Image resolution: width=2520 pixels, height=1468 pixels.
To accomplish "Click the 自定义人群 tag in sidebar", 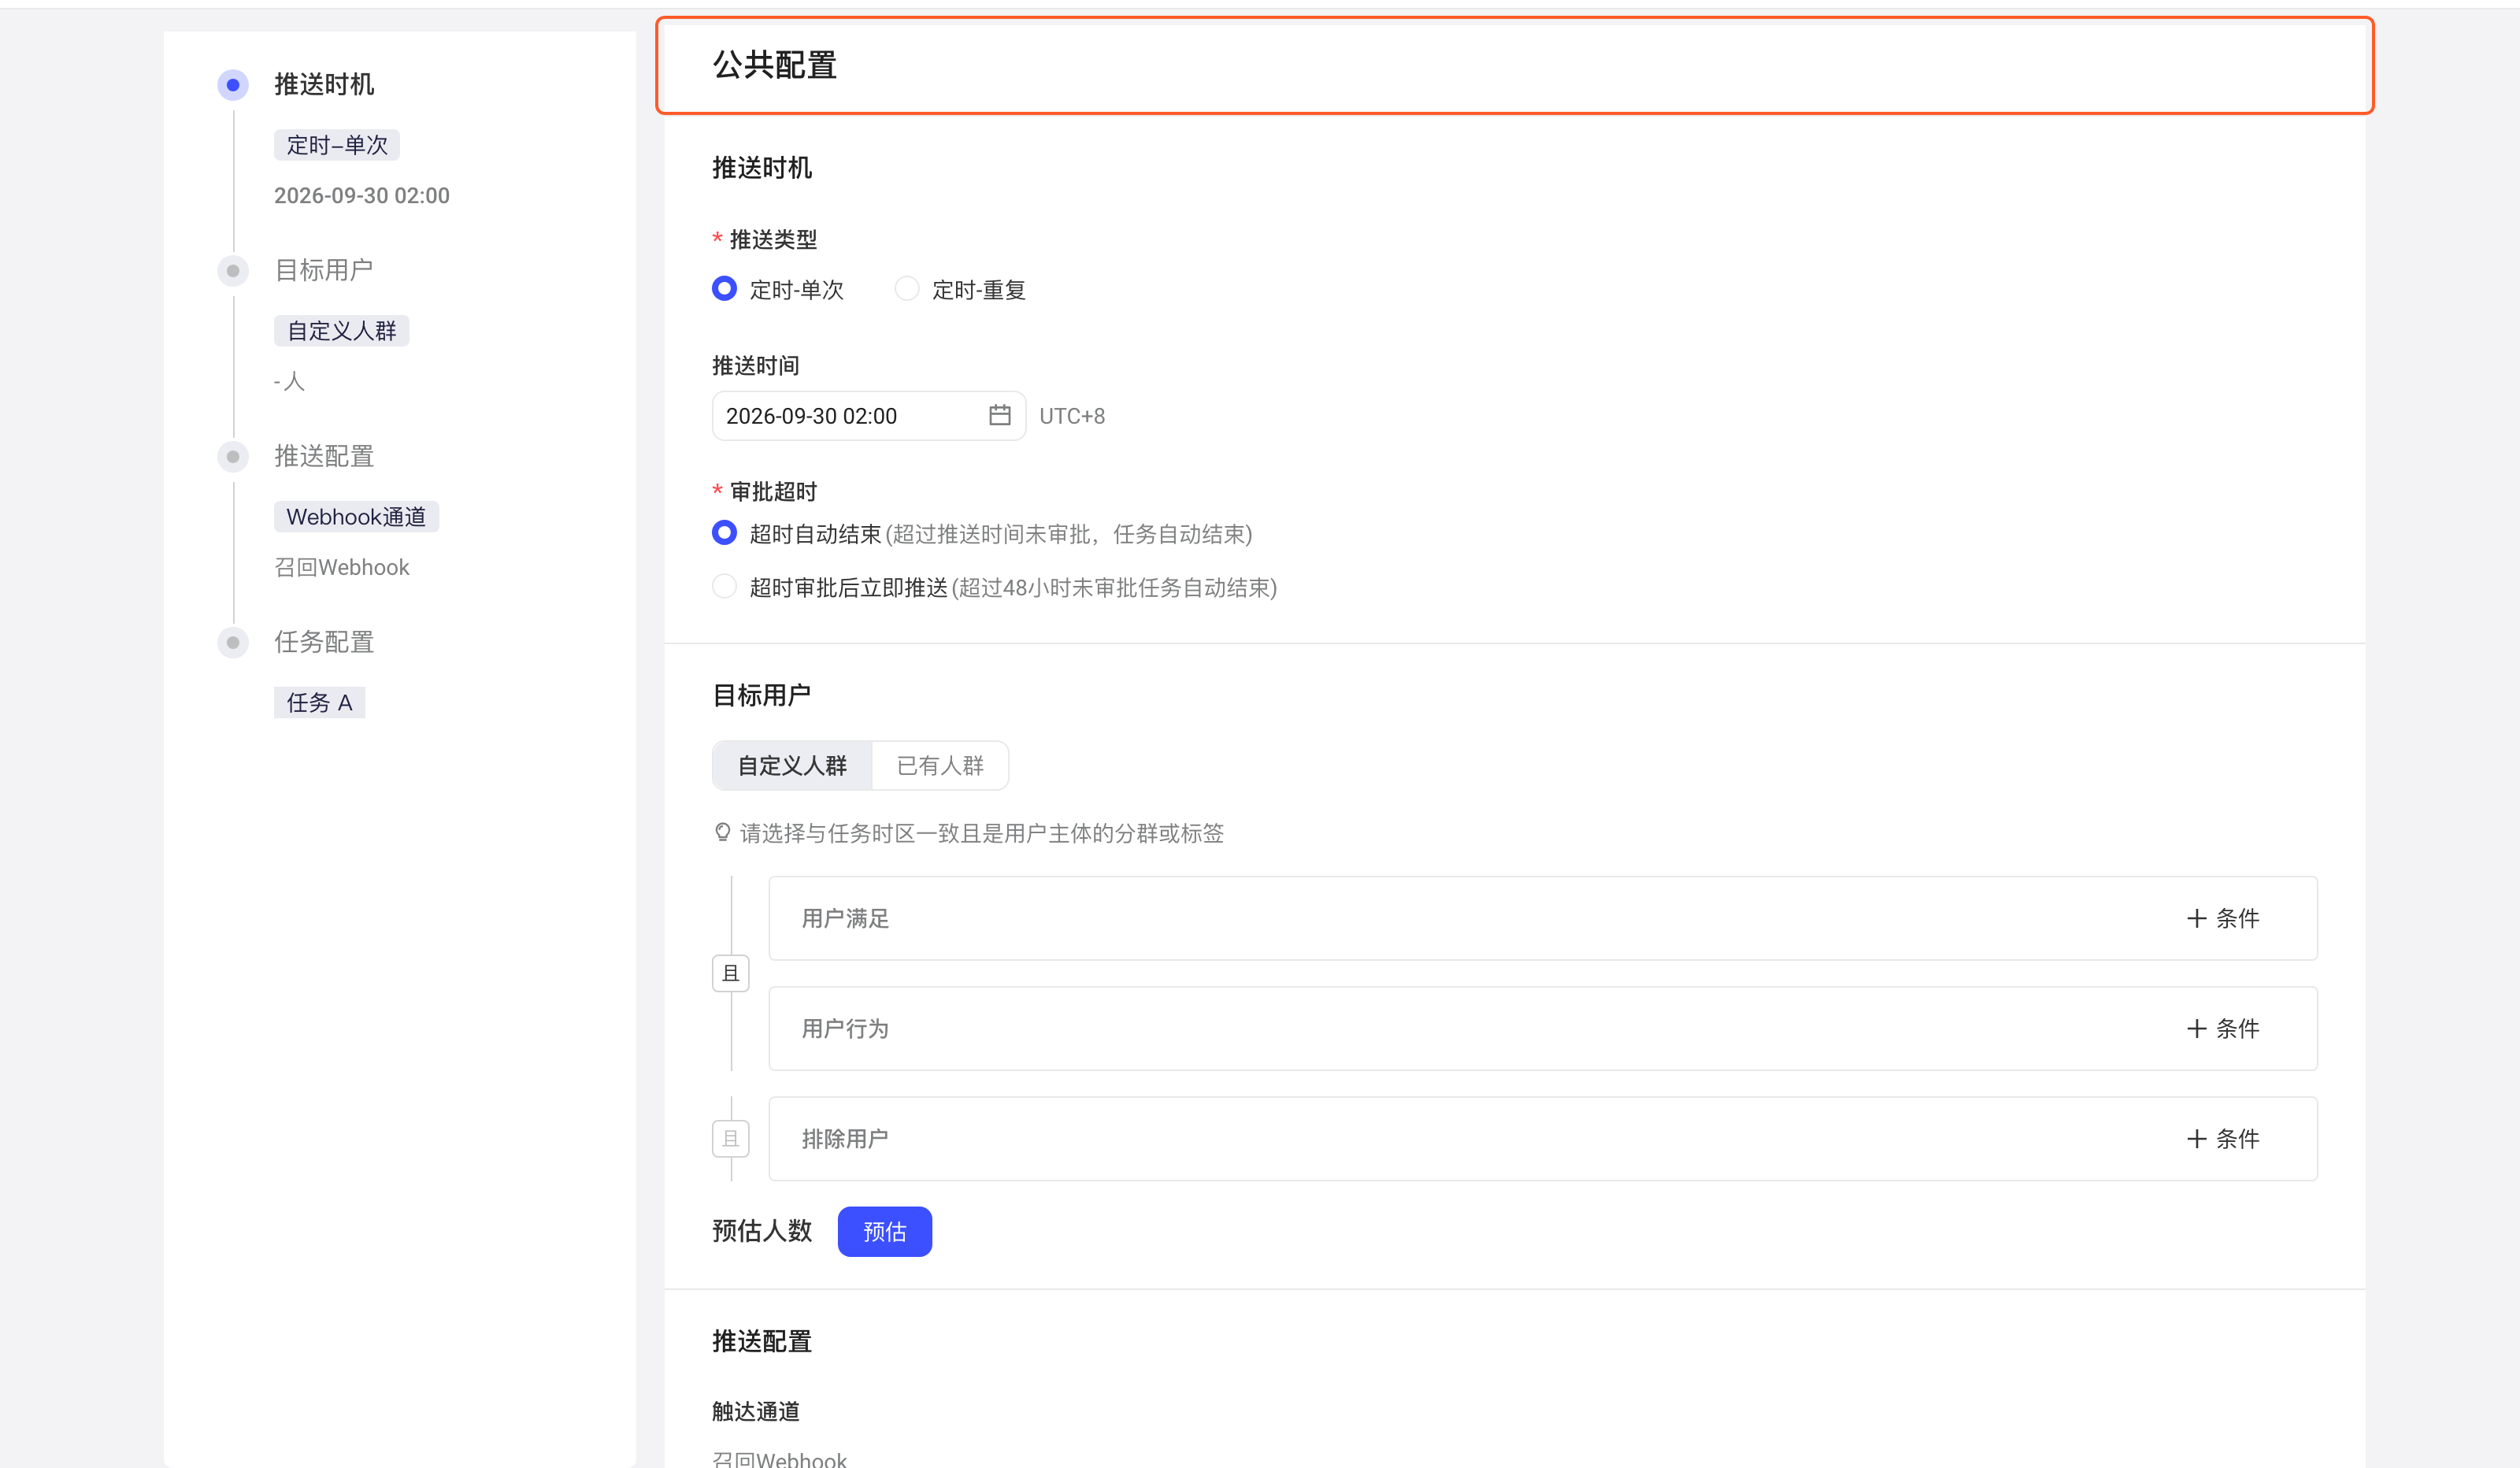I will point(342,331).
